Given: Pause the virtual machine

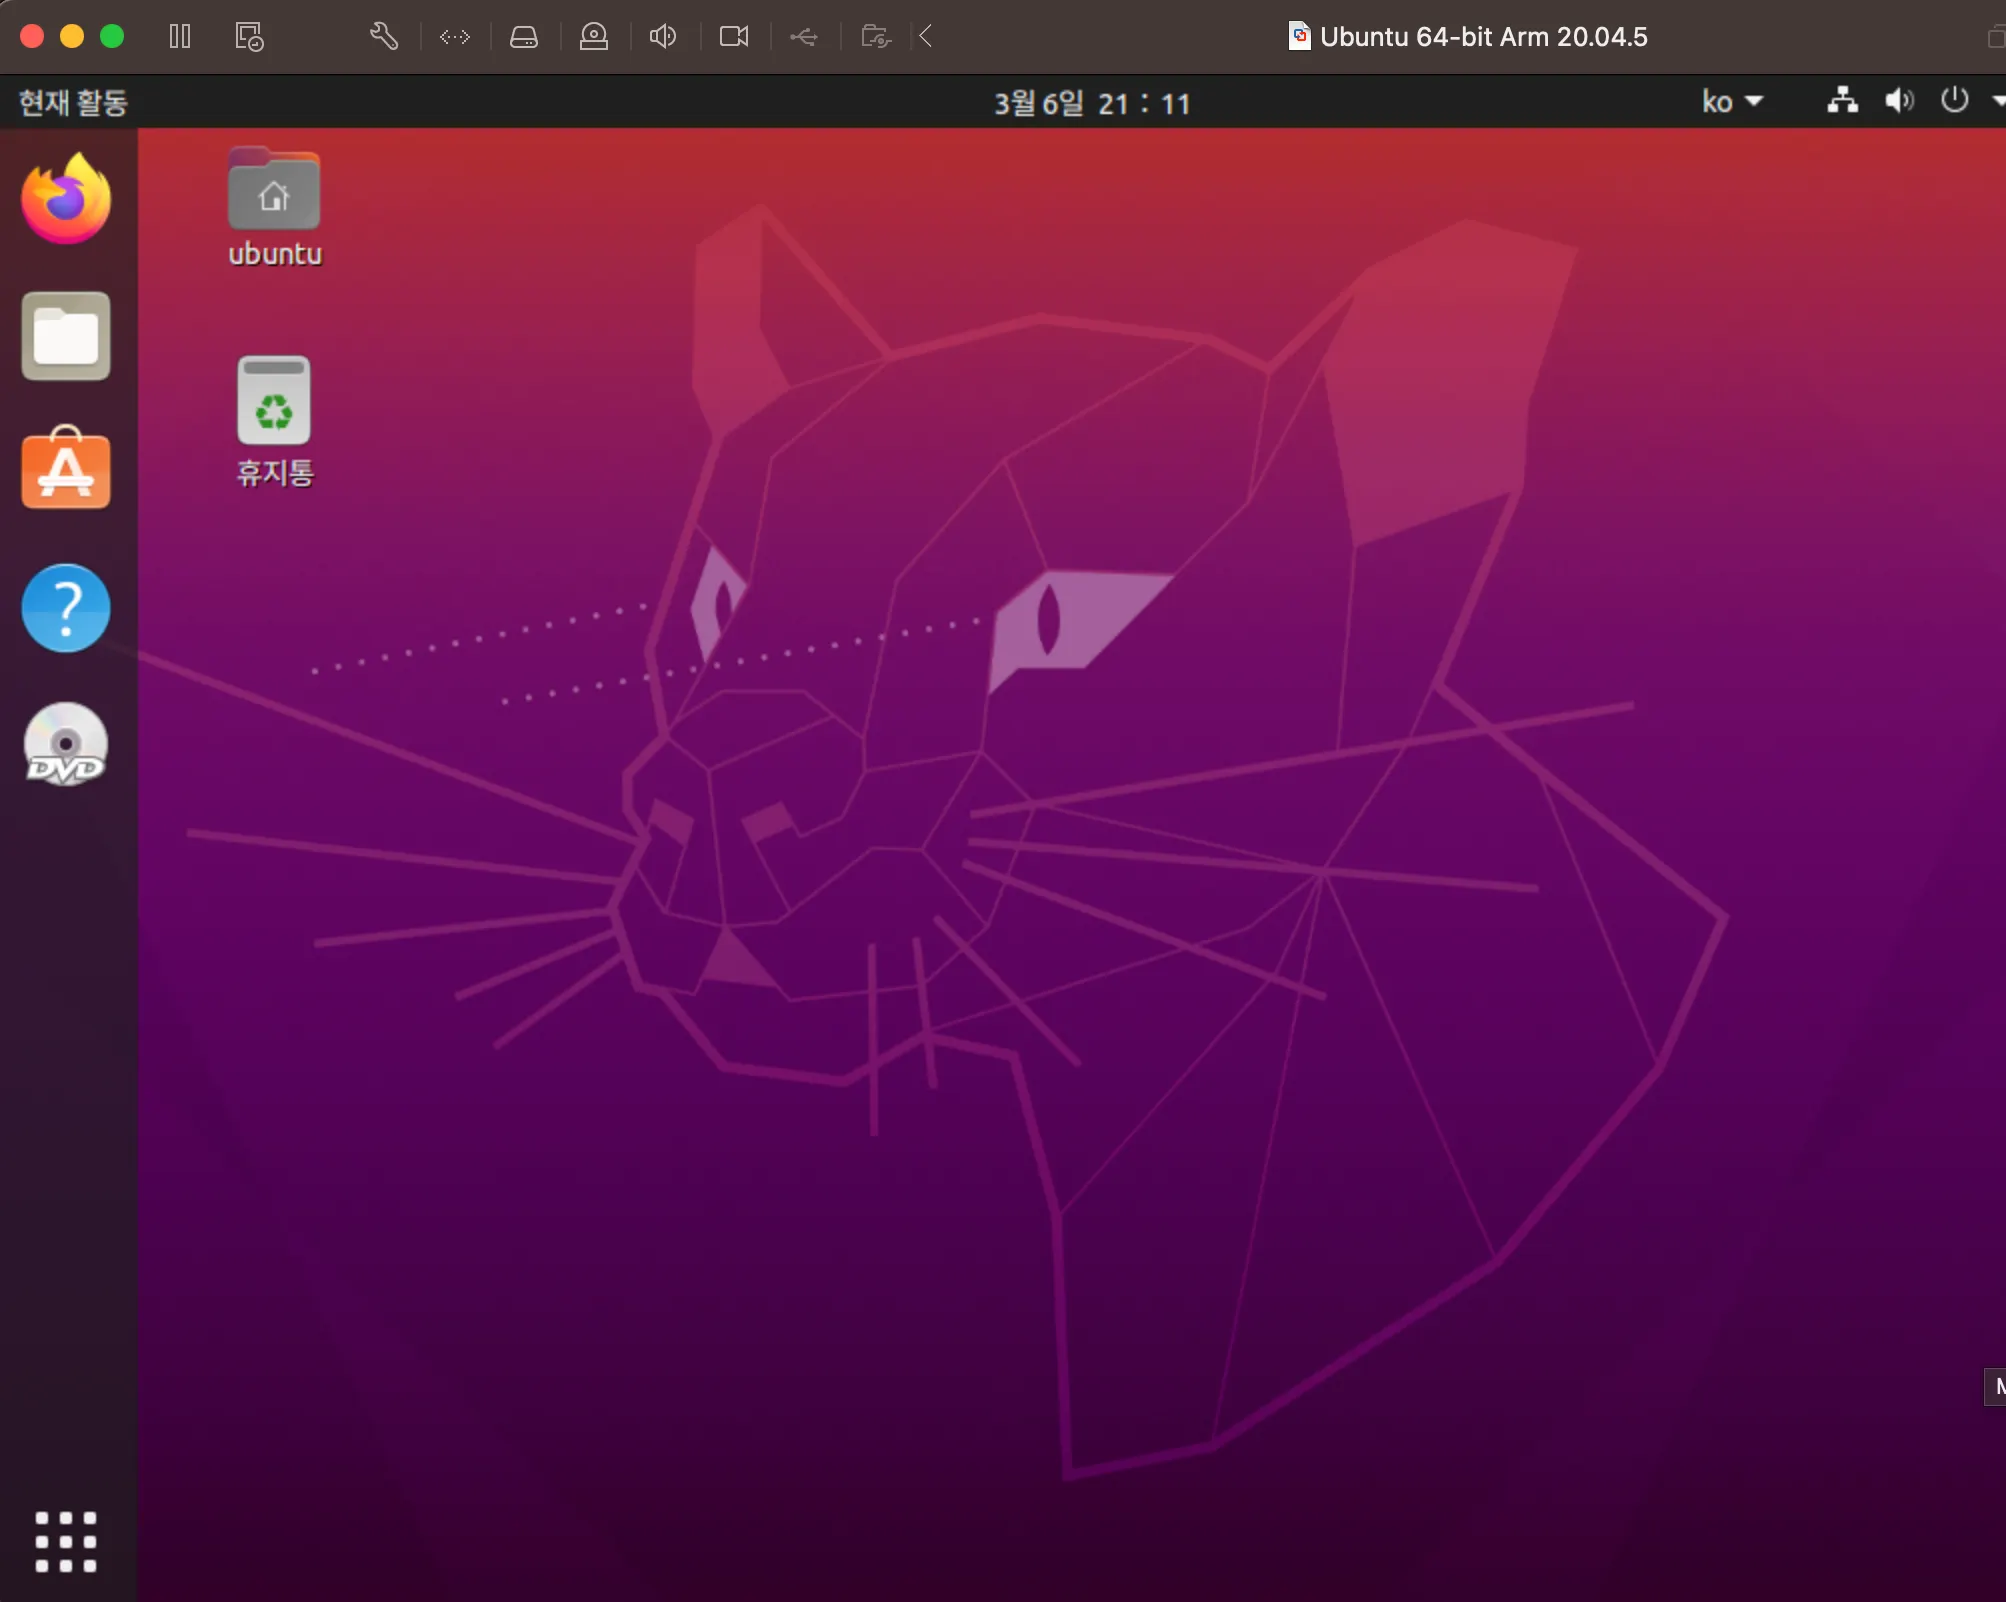Looking at the screenshot, I should 180,37.
